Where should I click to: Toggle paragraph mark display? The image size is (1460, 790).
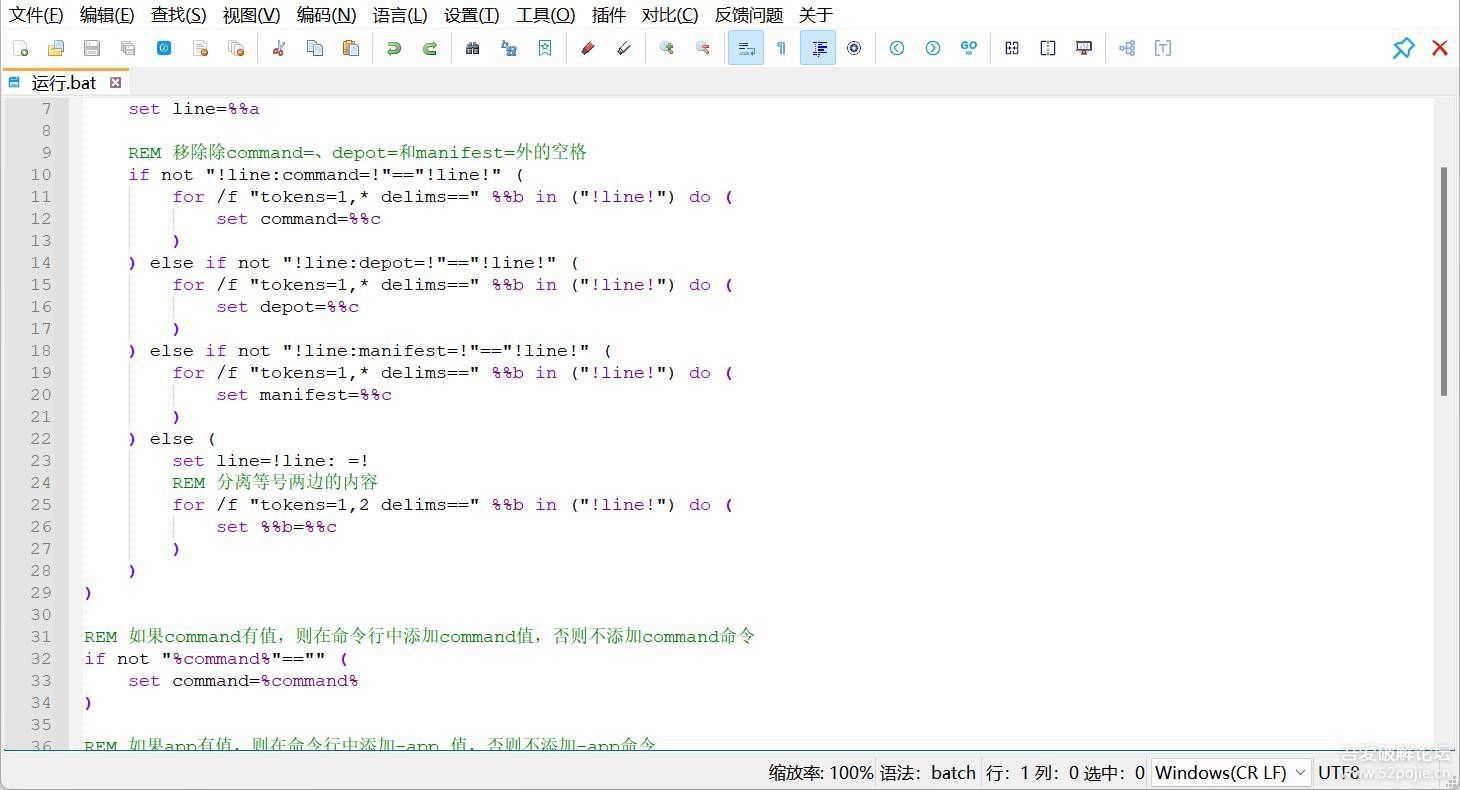[x=781, y=47]
